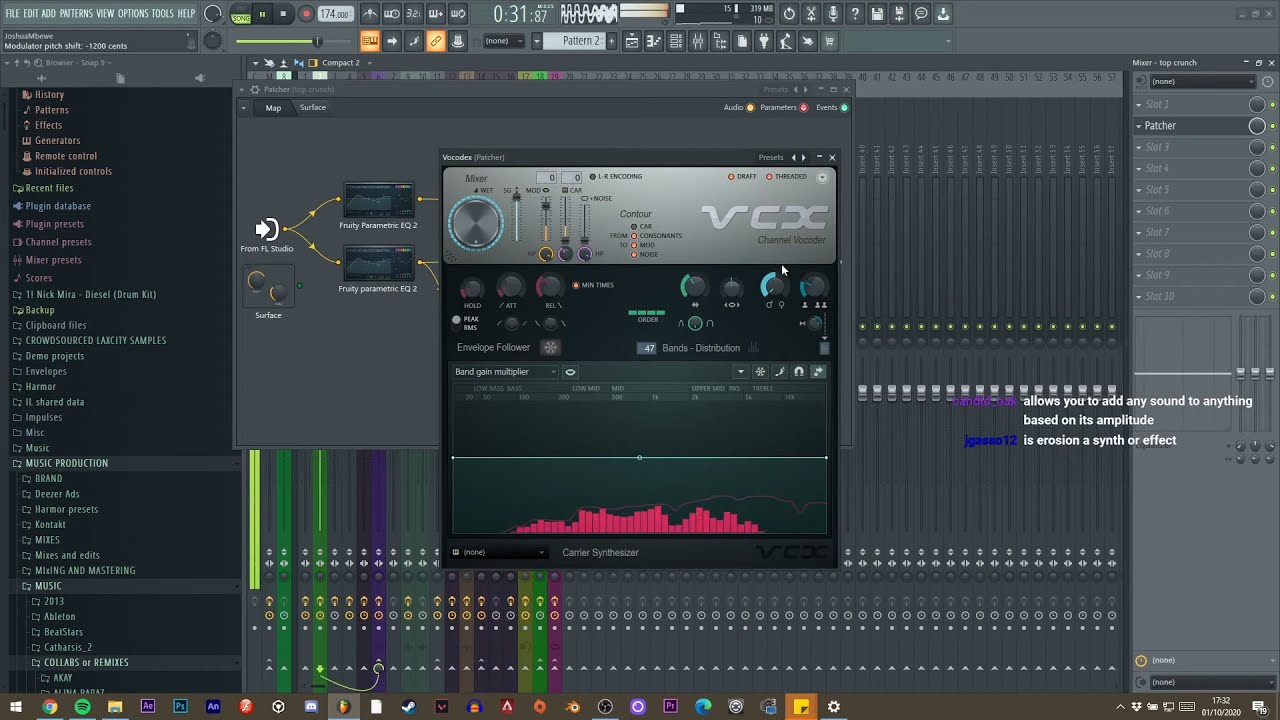Open the FILE menu
1280x720 pixels.
tap(12, 13)
